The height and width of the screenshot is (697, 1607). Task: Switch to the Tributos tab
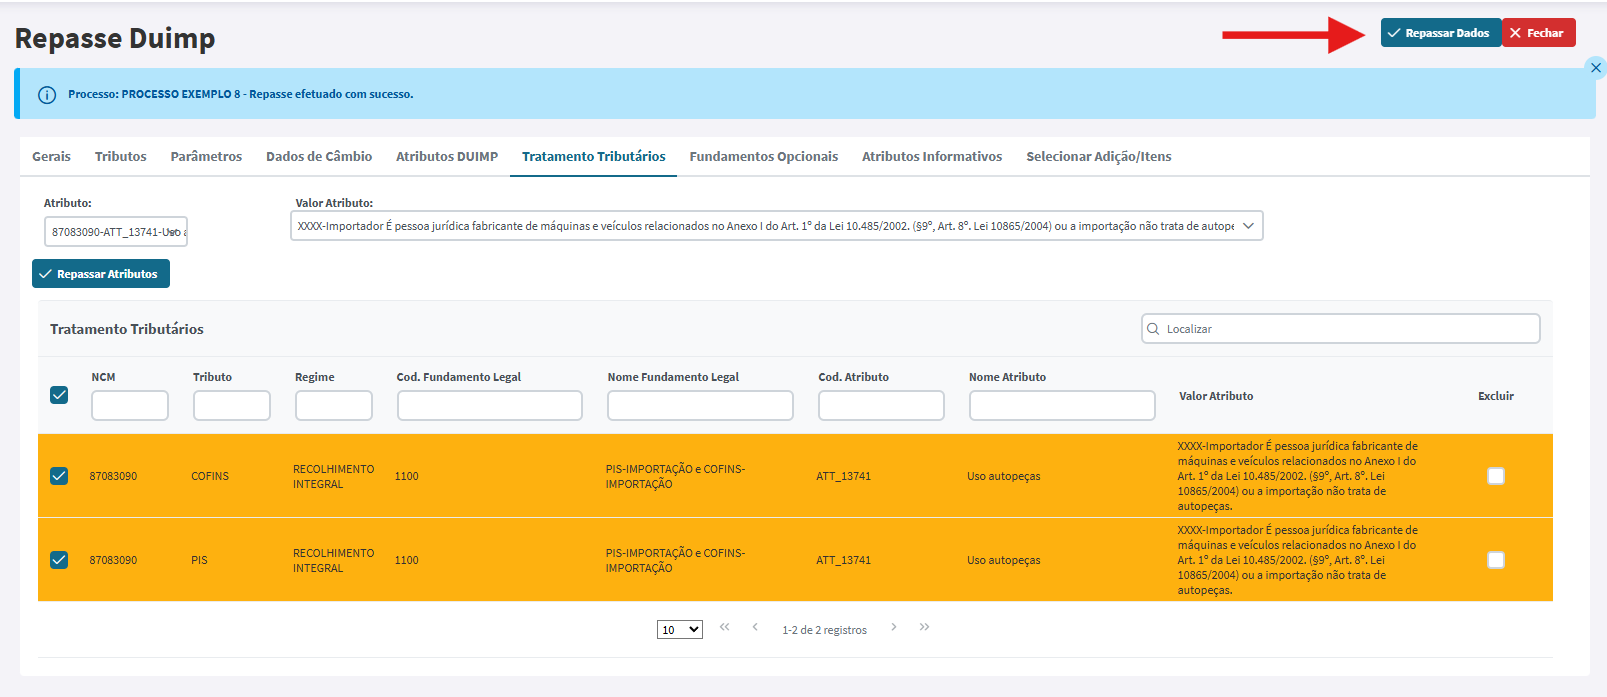click(x=120, y=156)
